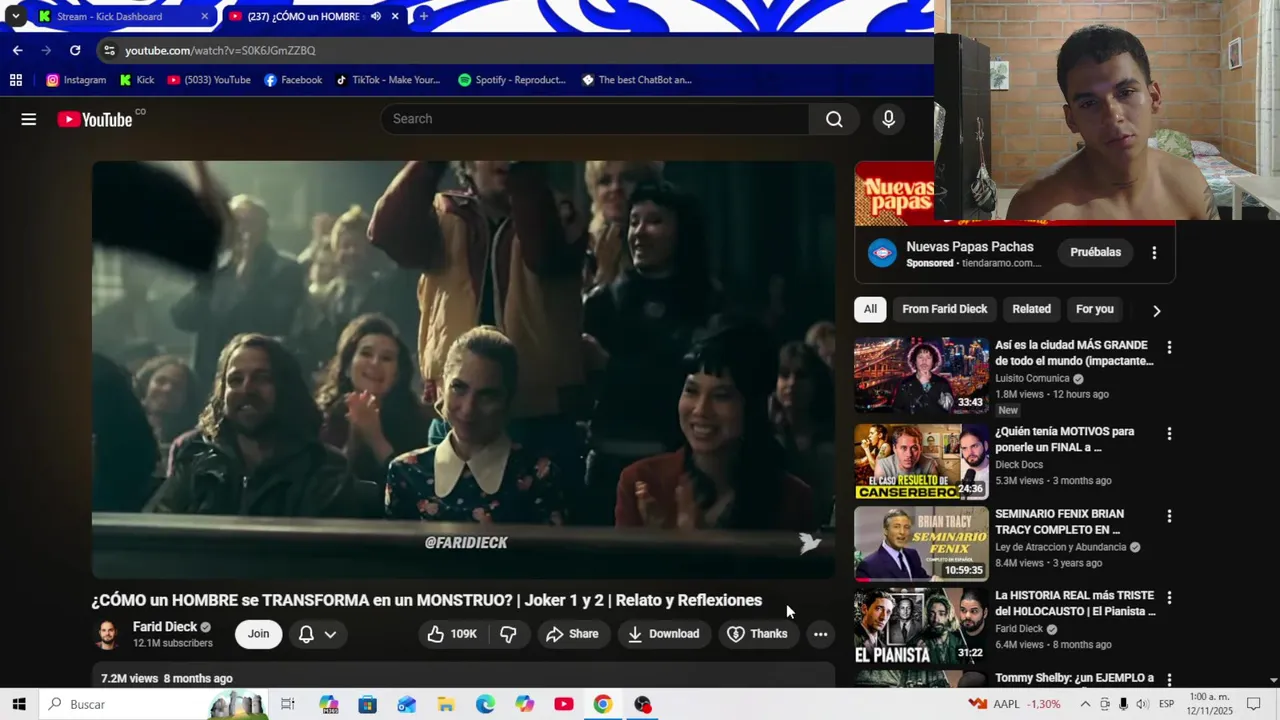Show more filter chips with right arrow
Image resolution: width=1280 pixels, height=720 pixels.
point(1156,310)
